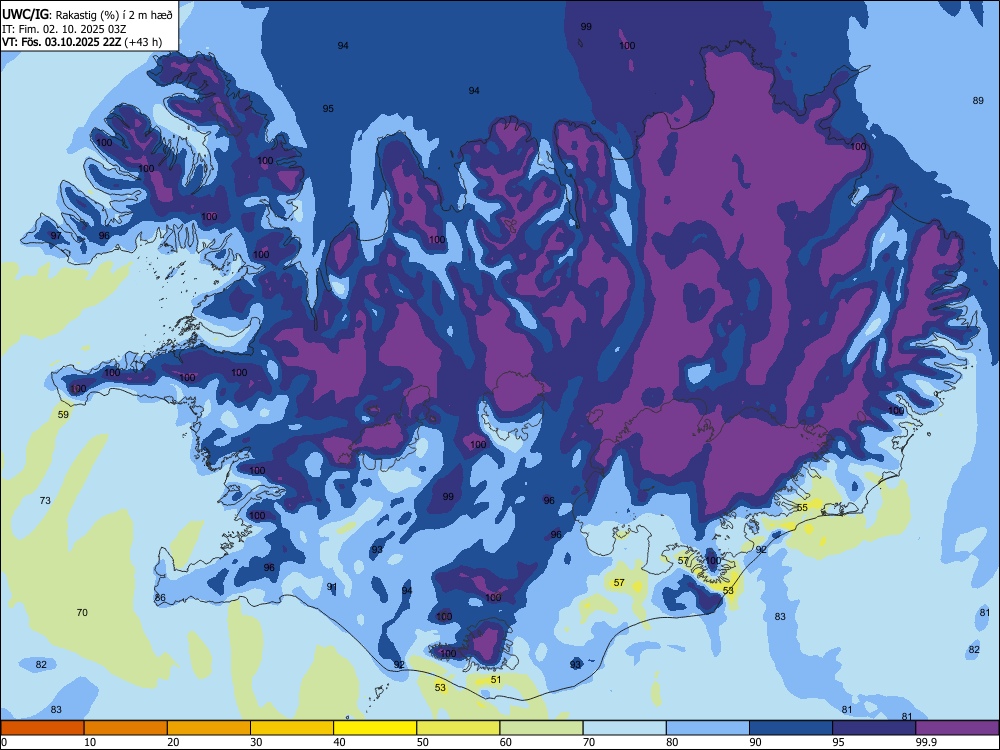
Task: Click the legend label '30'
Action: tap(256, 742)
